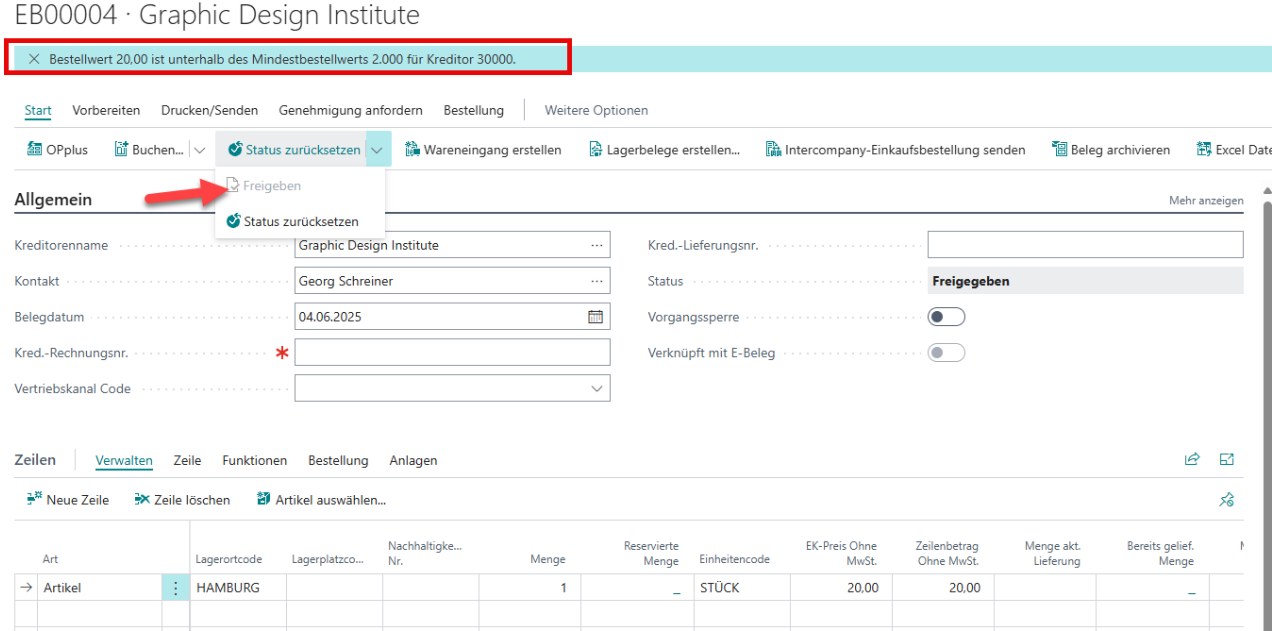The height and width of the screenshot is (631, 1272).
Task: Click Mehr anzeigen link
Action: pyautogui.click(x=1206, y=201)
